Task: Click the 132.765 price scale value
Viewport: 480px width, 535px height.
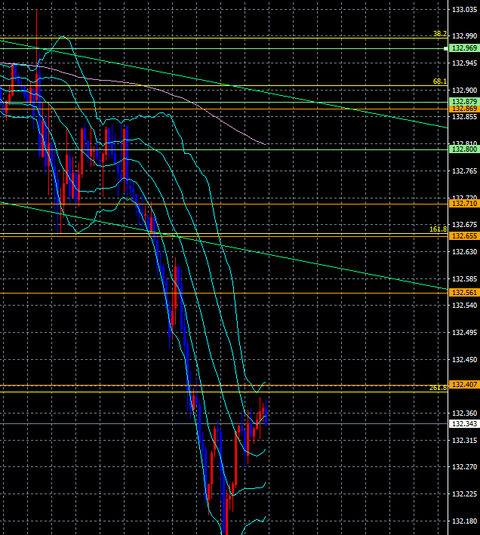Action: coord(465,171)
